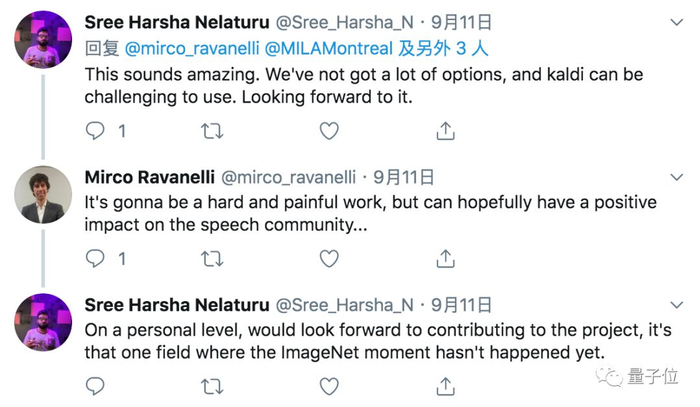
Task: Retweet the ImageNet moment tweet
Action: click(x=212, y=385)
